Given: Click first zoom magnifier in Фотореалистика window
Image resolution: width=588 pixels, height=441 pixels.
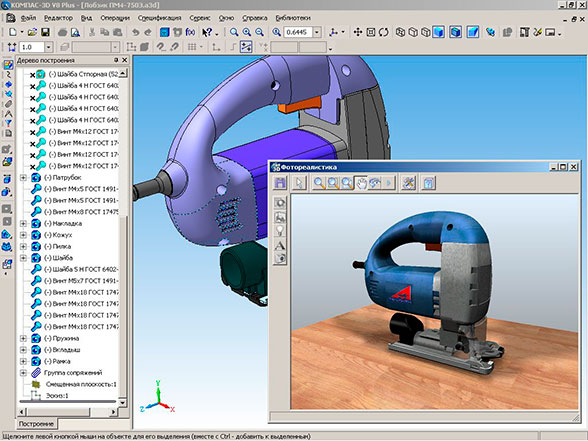Looking at the screenshot, I should [319, 183].
